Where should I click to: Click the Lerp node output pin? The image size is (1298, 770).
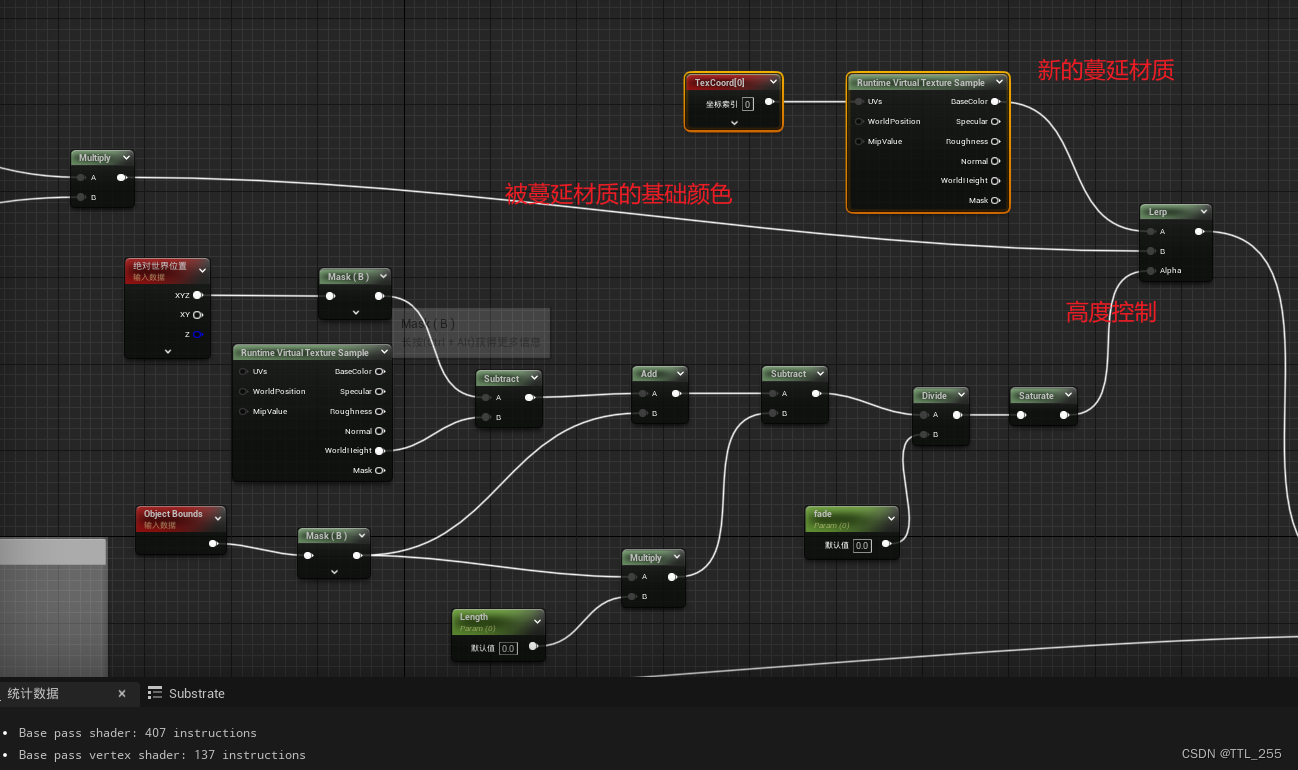(1199, 231)
